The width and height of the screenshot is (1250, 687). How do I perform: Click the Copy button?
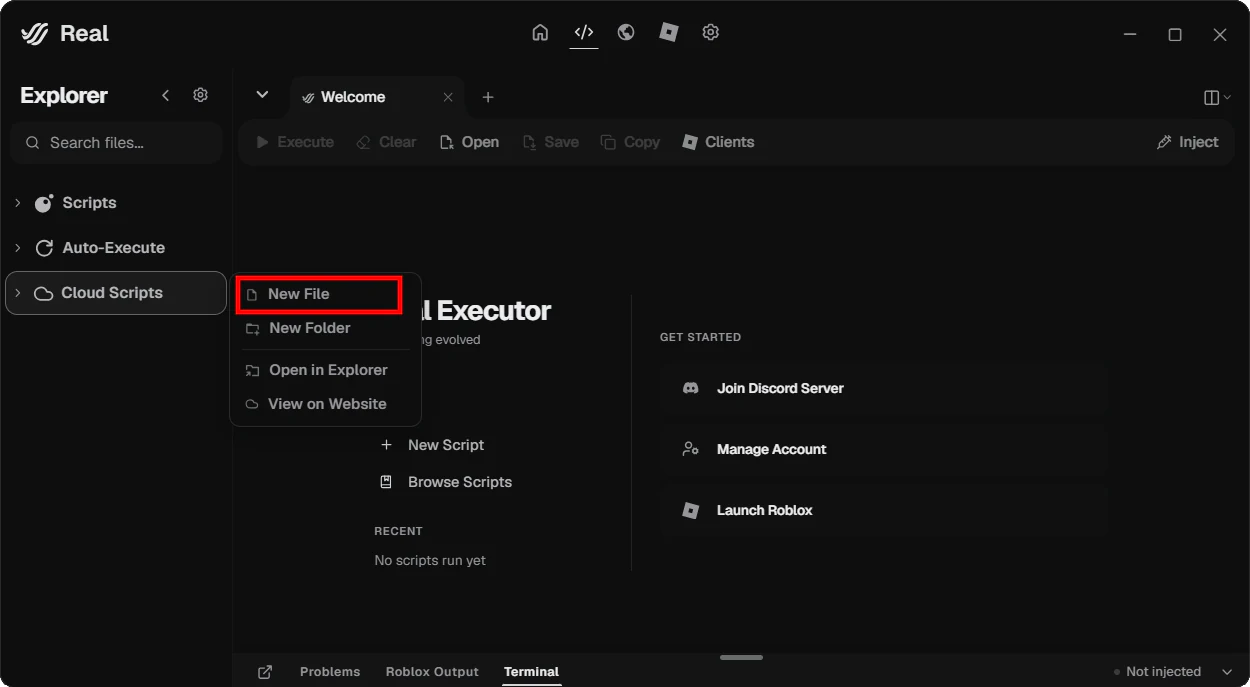(630, 142)
